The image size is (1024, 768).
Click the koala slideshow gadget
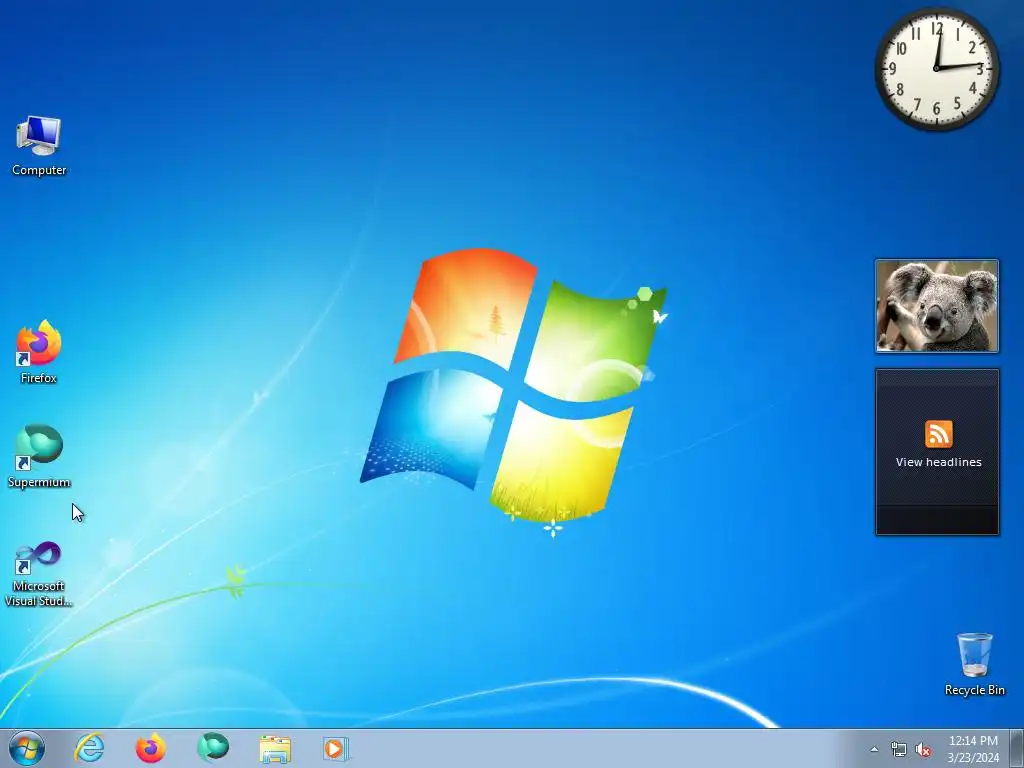point(936,306)
